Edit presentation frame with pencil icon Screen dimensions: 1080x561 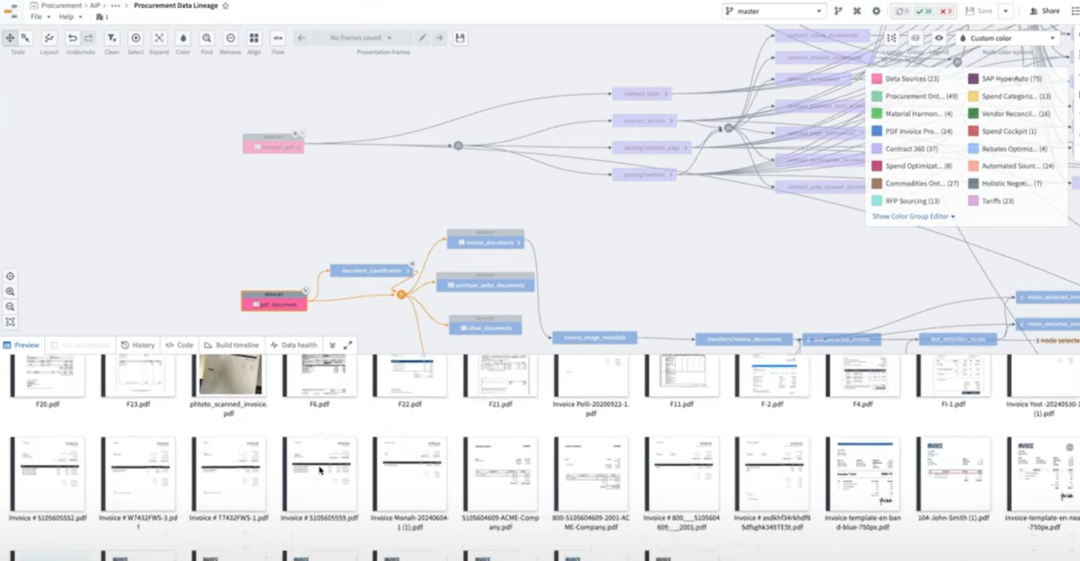tap(422, 38)
